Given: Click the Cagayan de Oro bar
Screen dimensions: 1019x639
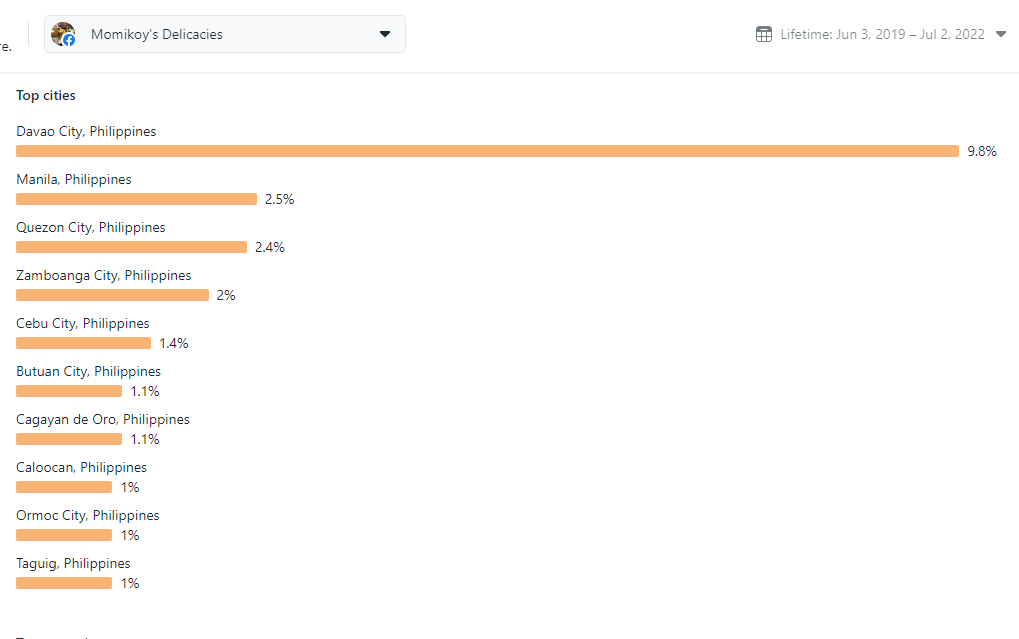Looking at the screenshot, I should click(69, 439).
